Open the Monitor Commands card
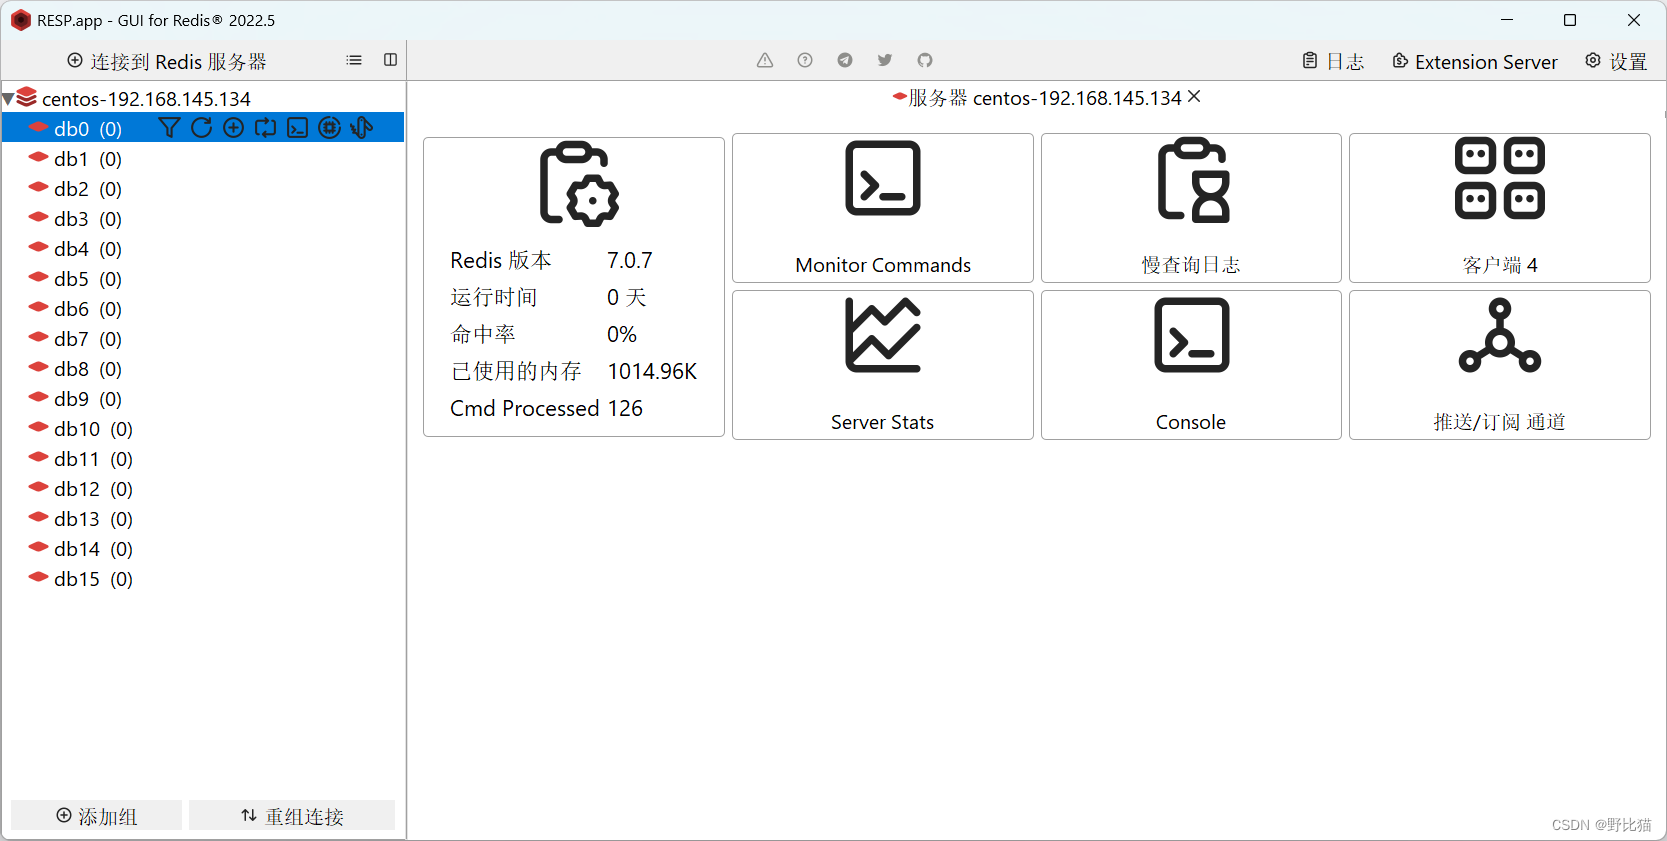This screenshot has width=1667, height=841. [883, 208]
